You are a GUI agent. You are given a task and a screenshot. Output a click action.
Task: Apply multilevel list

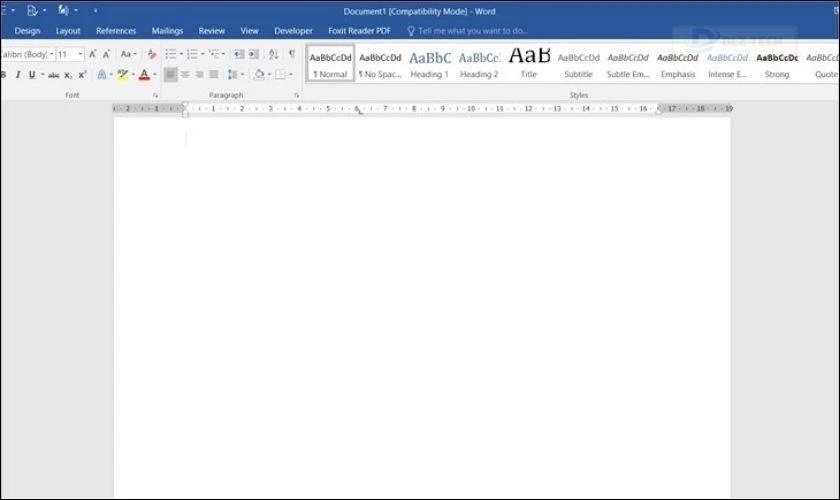tap(214, 54)
